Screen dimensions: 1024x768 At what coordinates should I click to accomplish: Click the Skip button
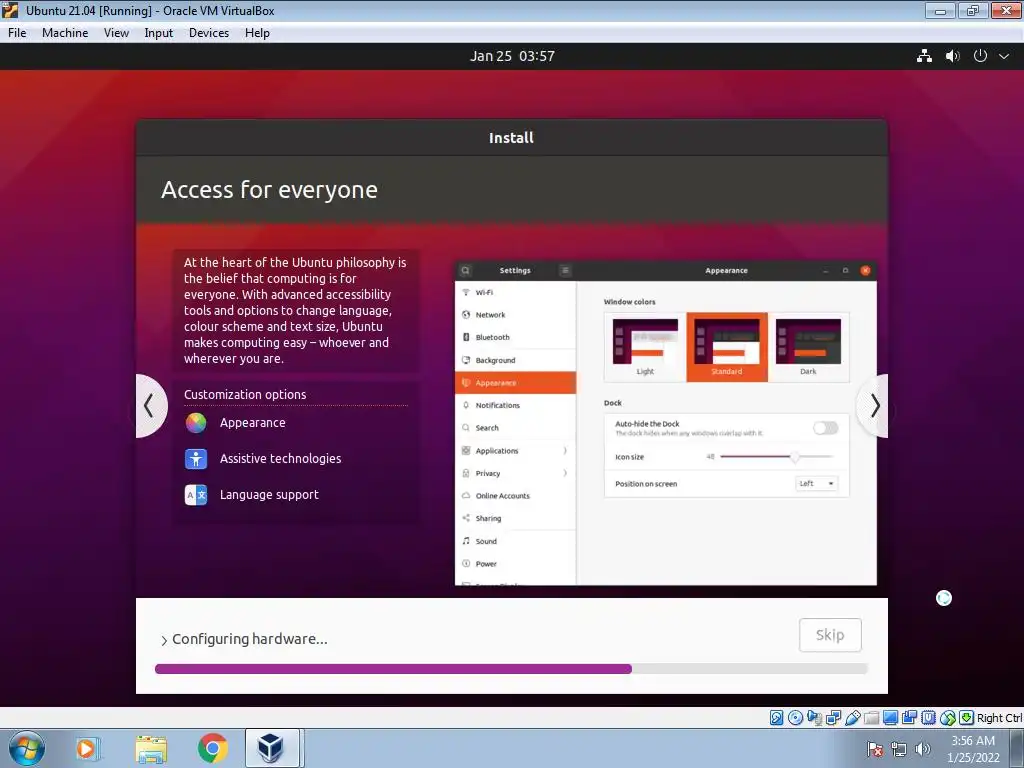[x=830, y=635]
